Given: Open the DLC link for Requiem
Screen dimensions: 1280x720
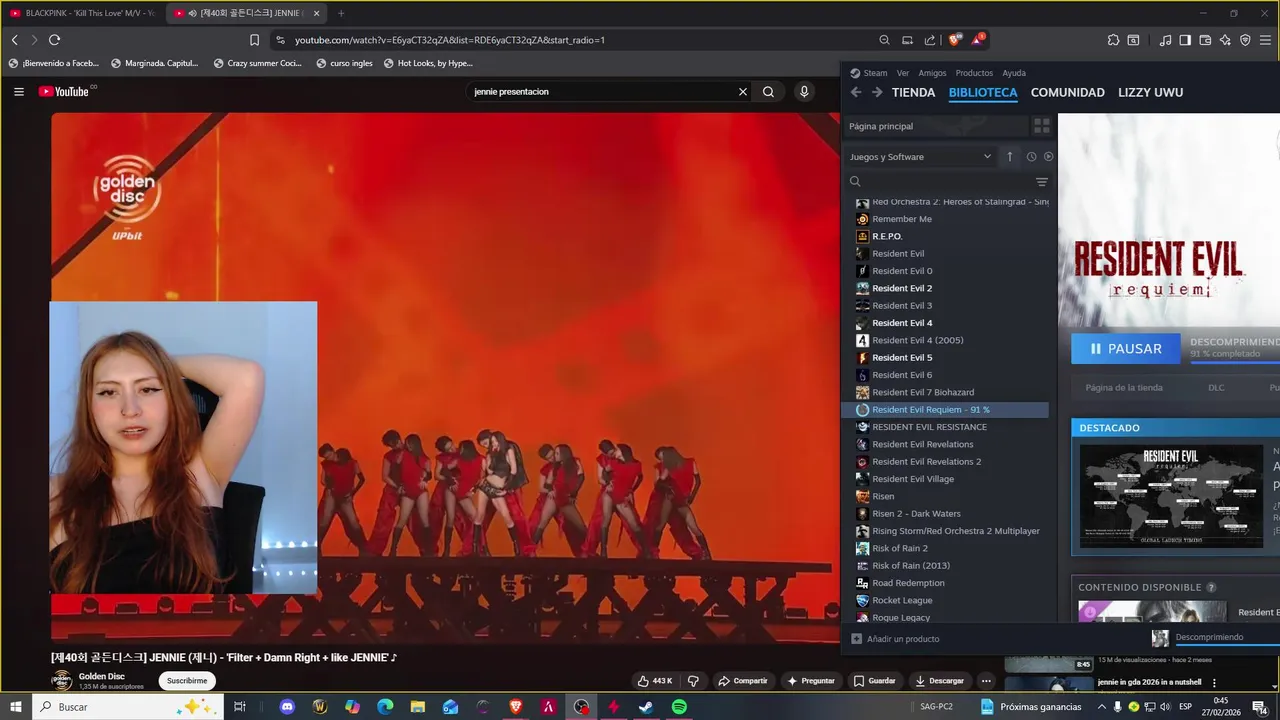Looking at the screenshot, I should pos(1216,388).
